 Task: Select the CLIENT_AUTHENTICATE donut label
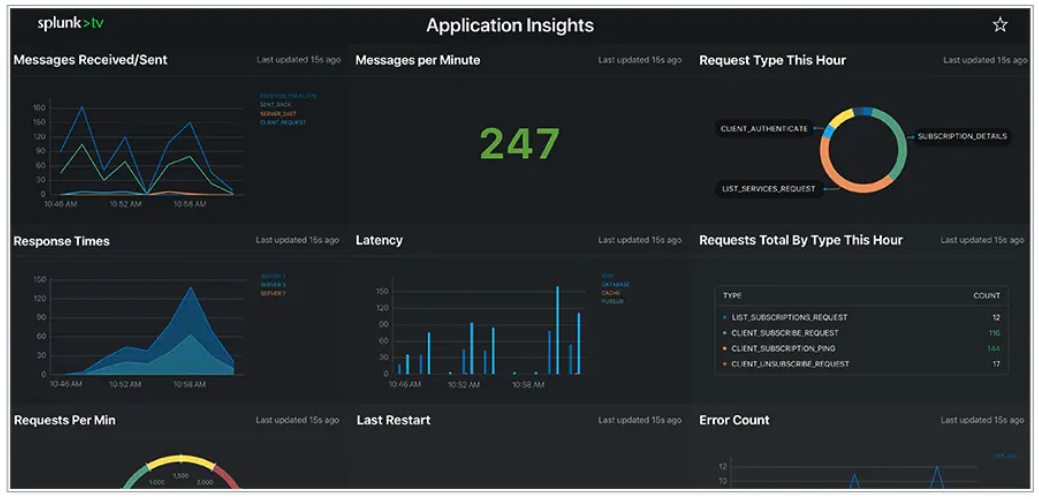pyautogui.click(x=764, y=129)
